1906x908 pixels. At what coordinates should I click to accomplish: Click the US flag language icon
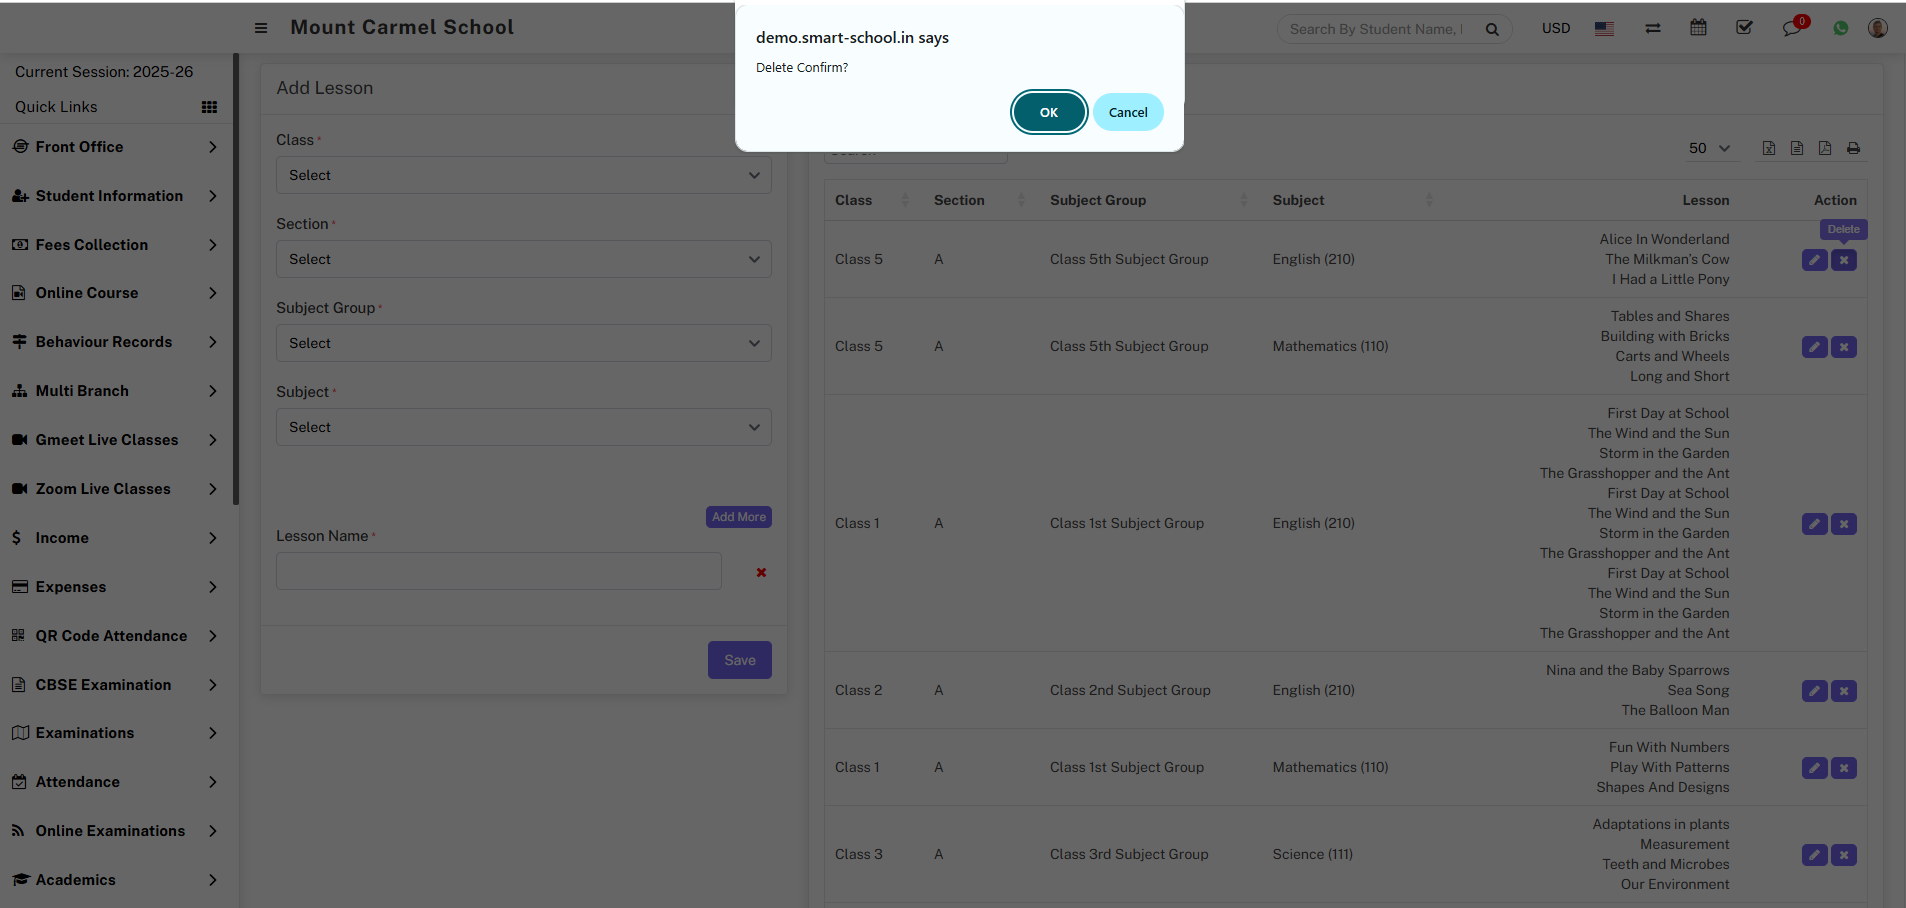pos(1604,28)
